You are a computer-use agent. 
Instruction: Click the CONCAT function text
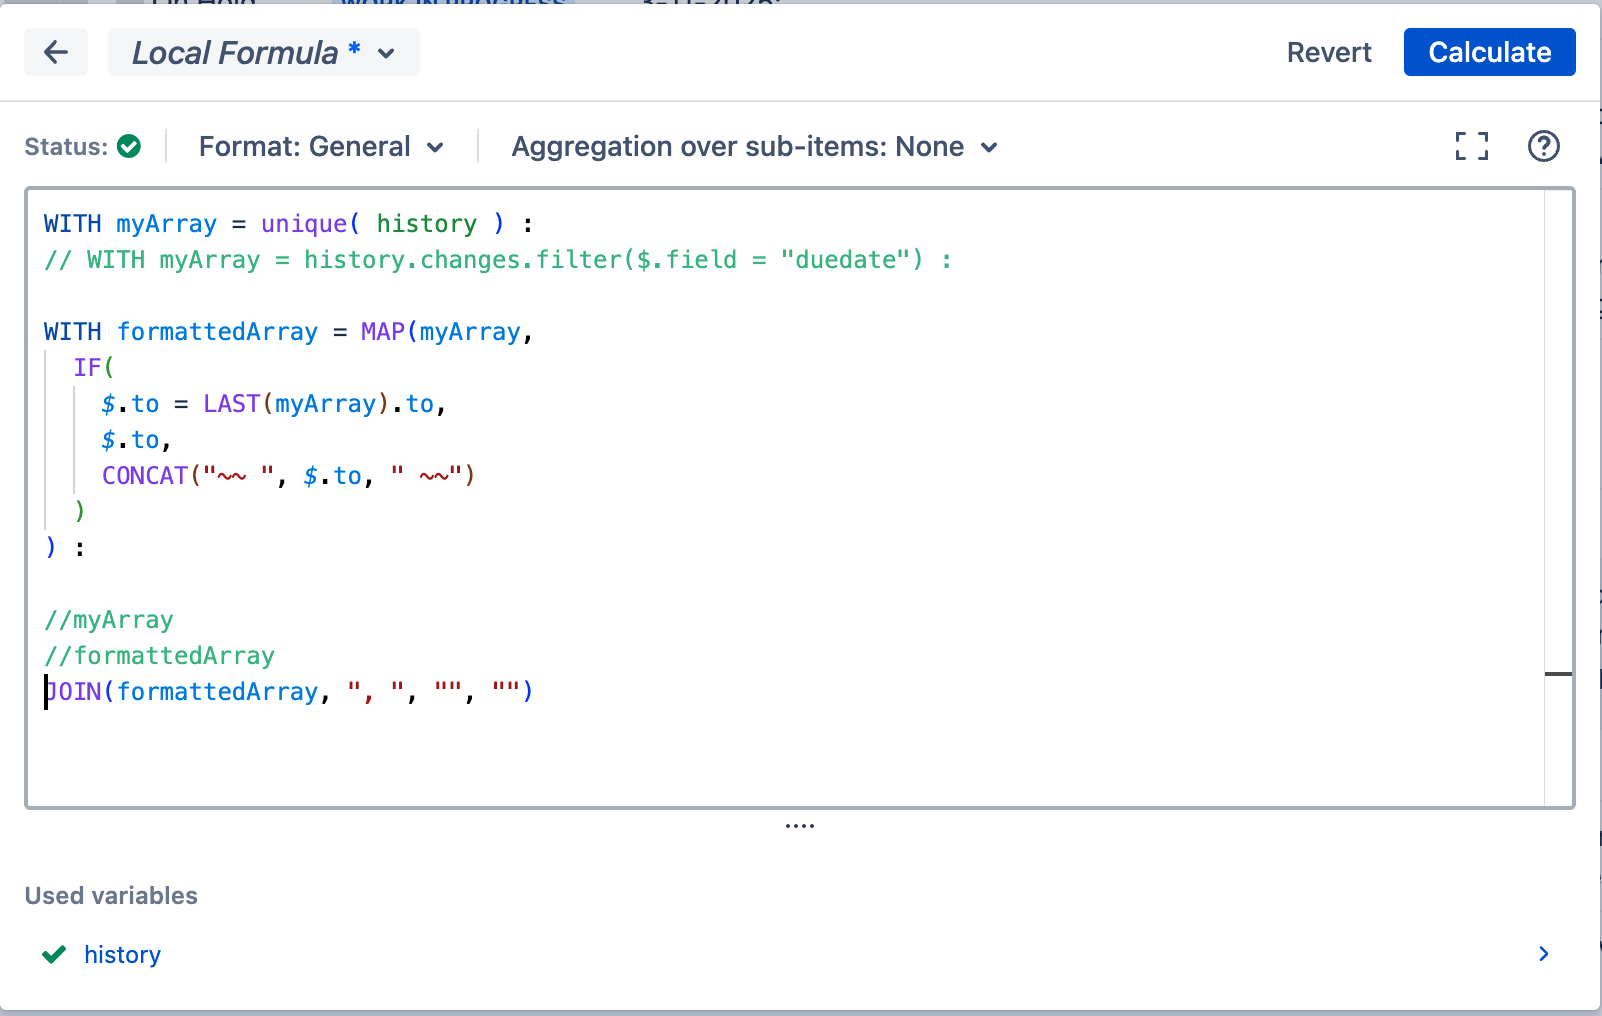point(145,476)
